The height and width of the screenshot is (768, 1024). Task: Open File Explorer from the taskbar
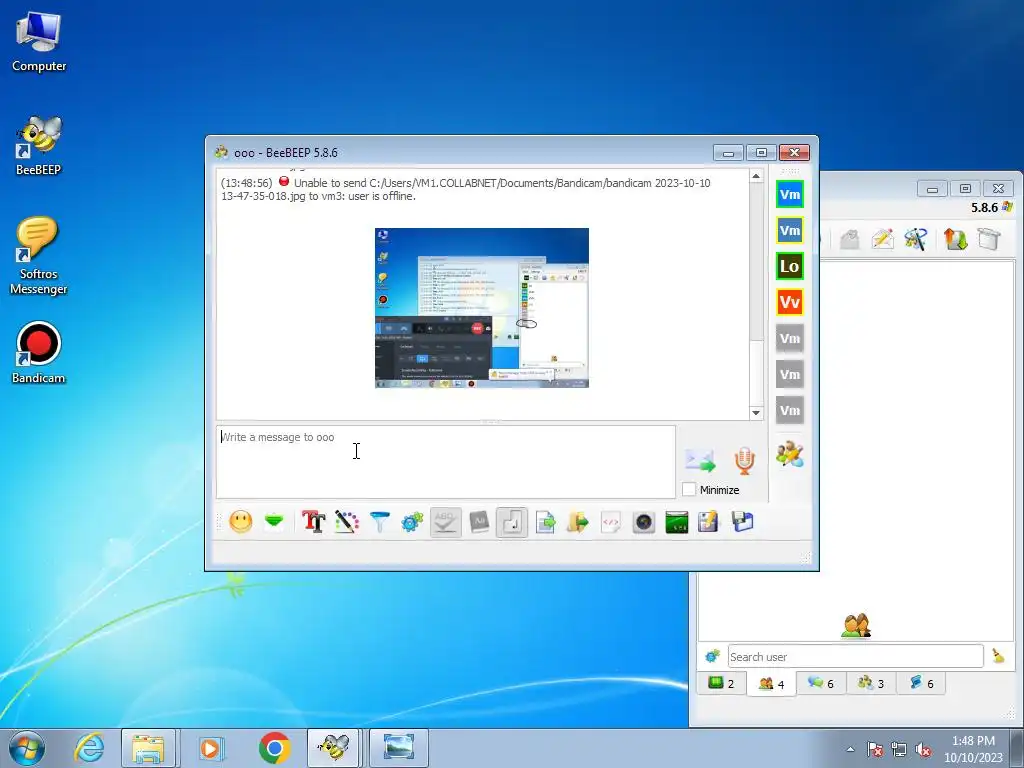pos(148,748)
